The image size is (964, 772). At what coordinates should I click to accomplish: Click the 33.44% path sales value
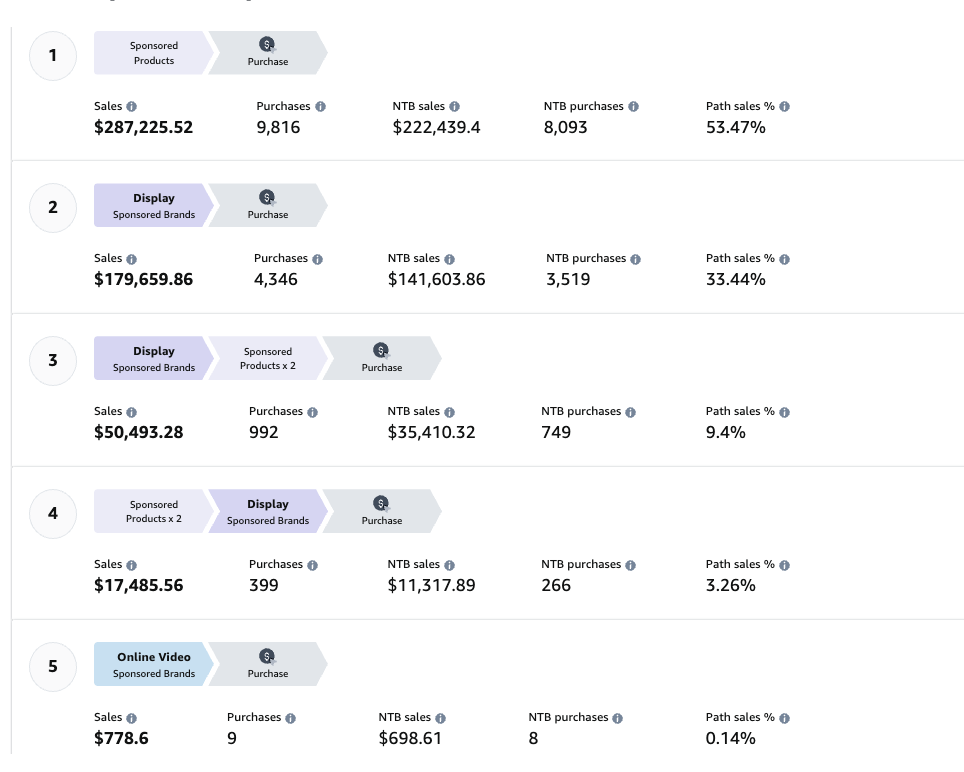(735, 280)
